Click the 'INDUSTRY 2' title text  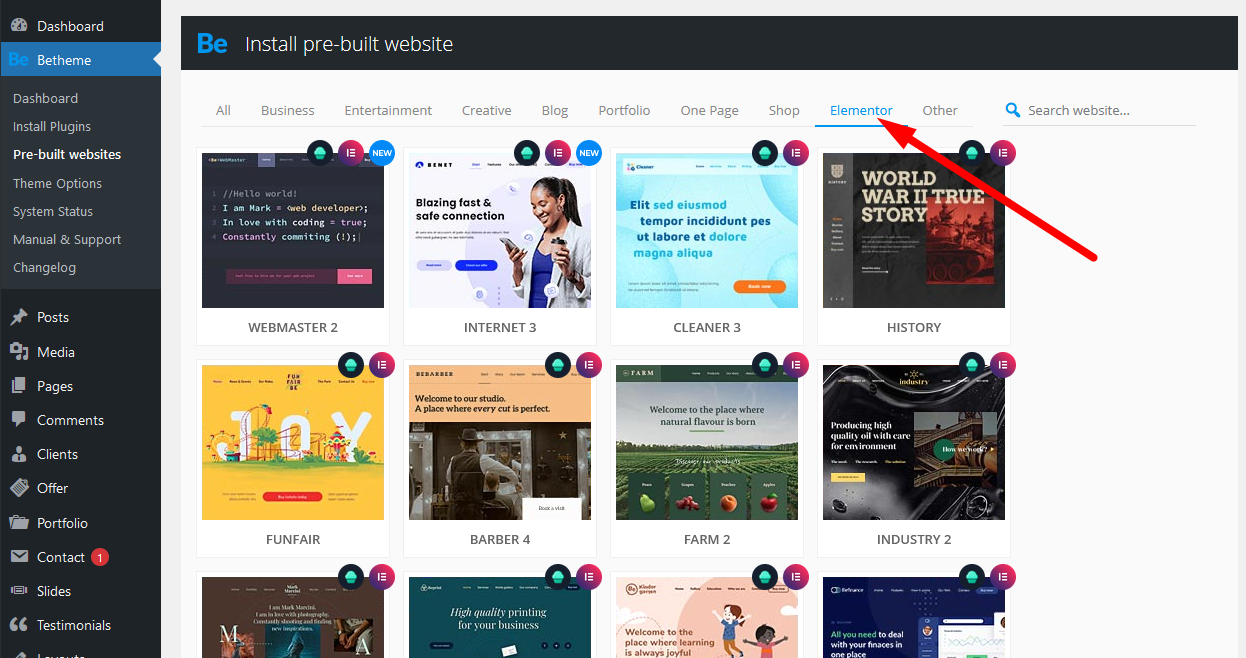[914, 539]
